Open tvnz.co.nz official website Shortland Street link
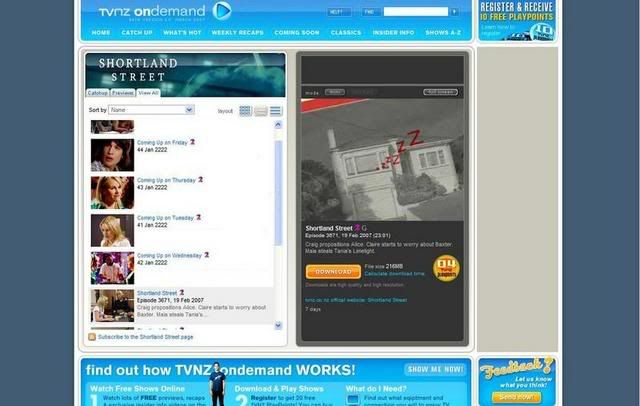This screenshot has width=640, height=406. pyautogui.click(x=356, y=300)
